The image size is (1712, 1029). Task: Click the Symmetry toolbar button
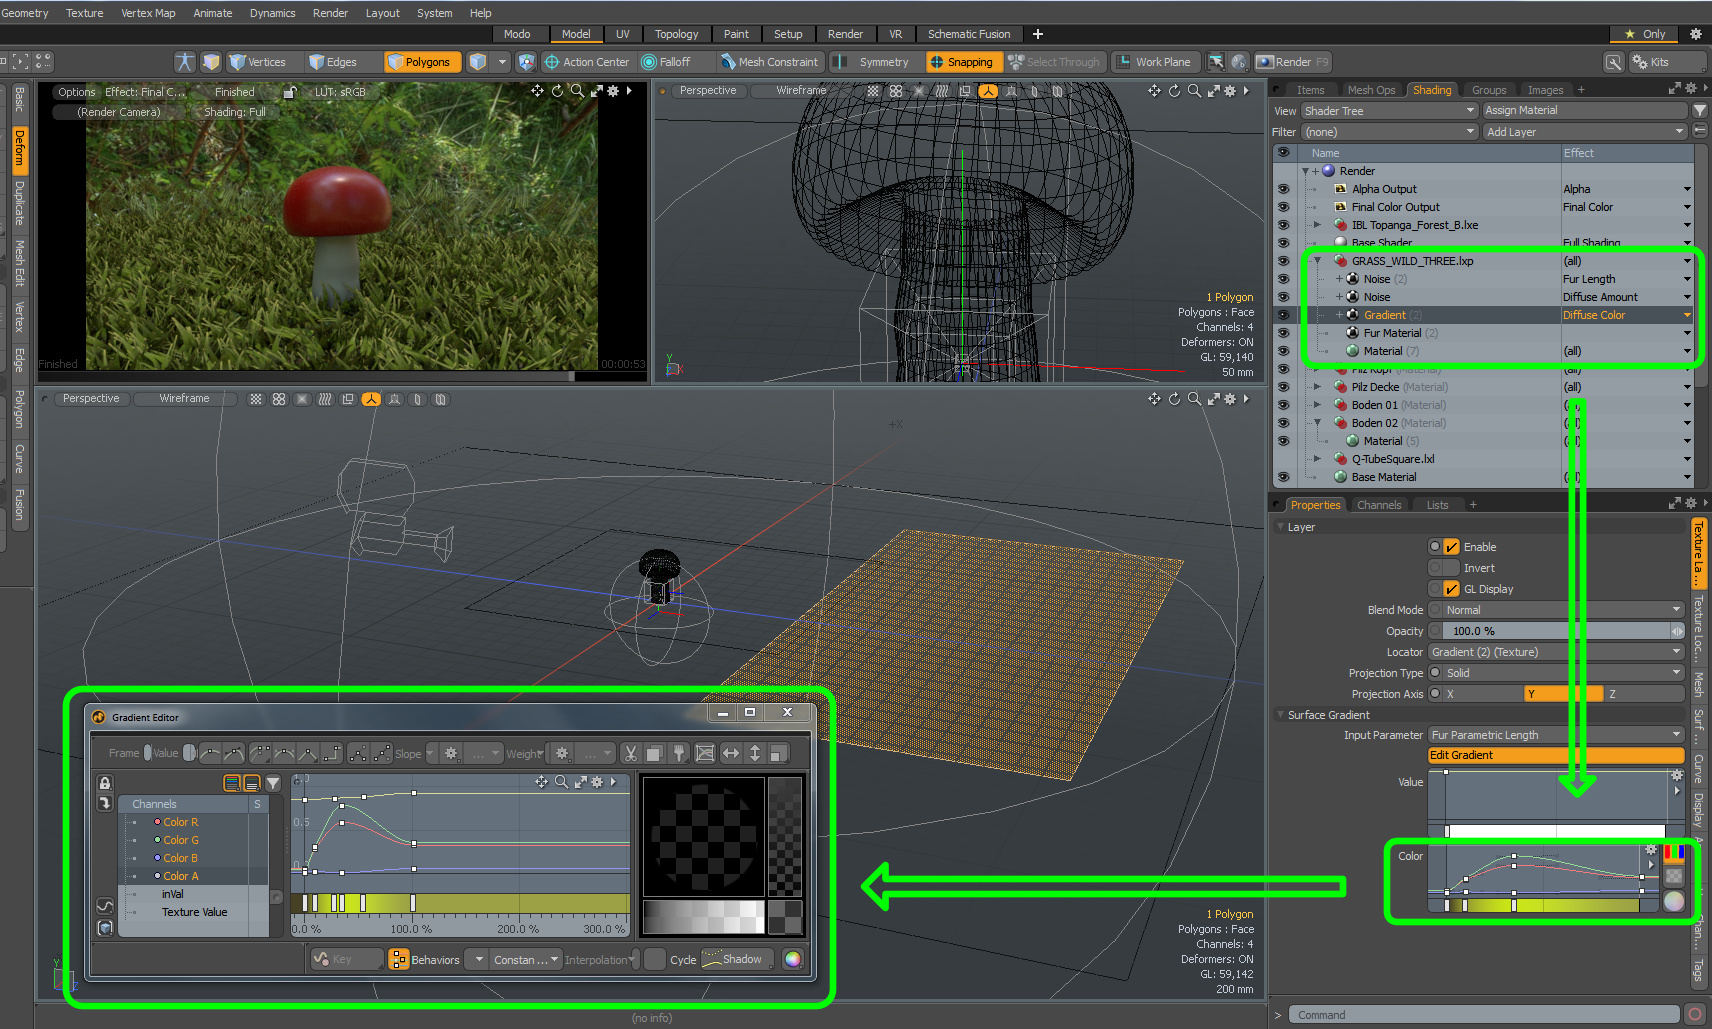point(883,62)
